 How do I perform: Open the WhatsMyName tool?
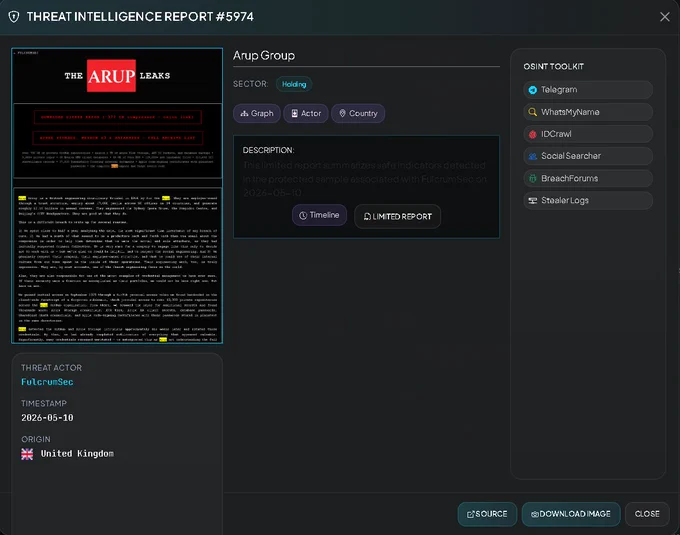[588, 112]
